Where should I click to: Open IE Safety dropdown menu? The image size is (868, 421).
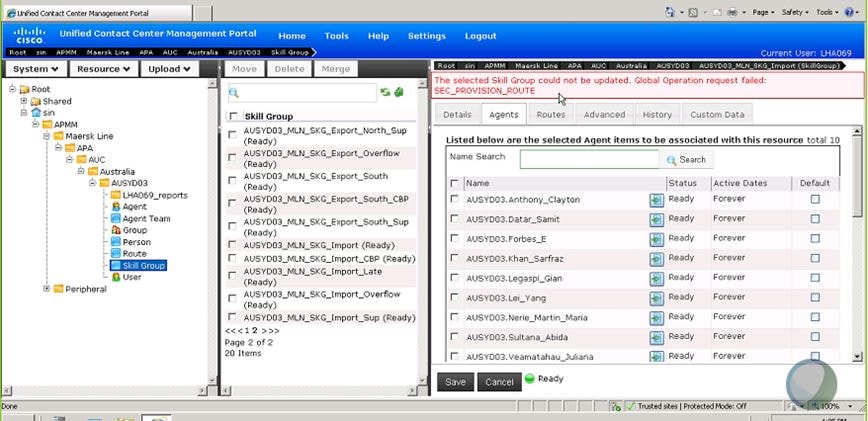(795, 12)
